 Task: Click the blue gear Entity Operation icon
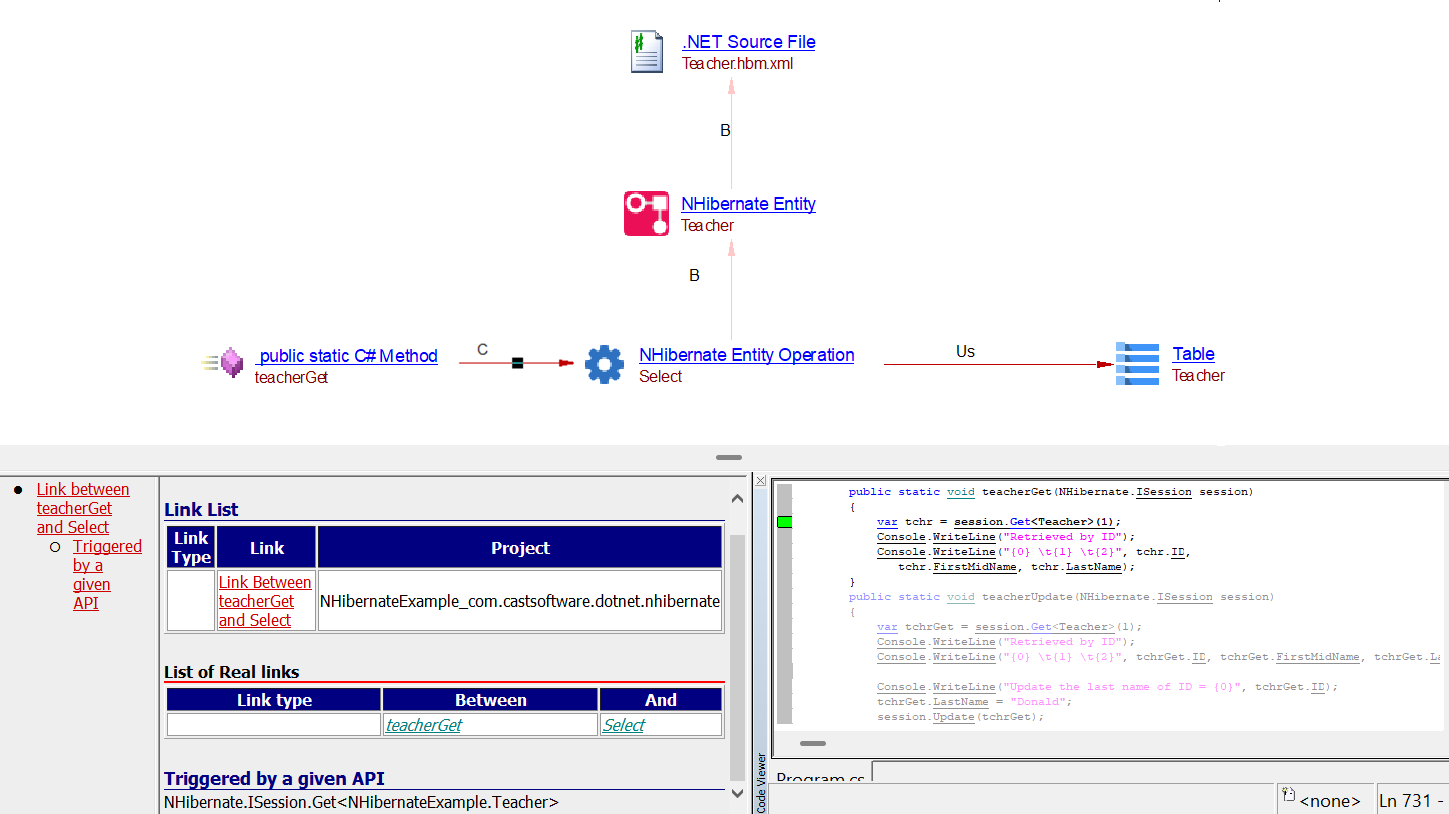(604, 365)
